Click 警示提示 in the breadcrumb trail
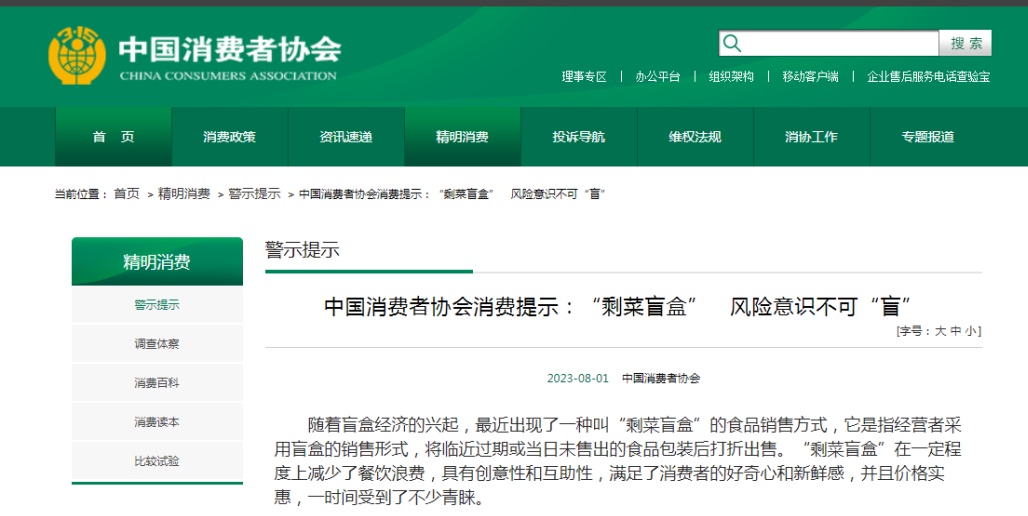This screenshot has width=1028, height=516. [x=254, y=193]
